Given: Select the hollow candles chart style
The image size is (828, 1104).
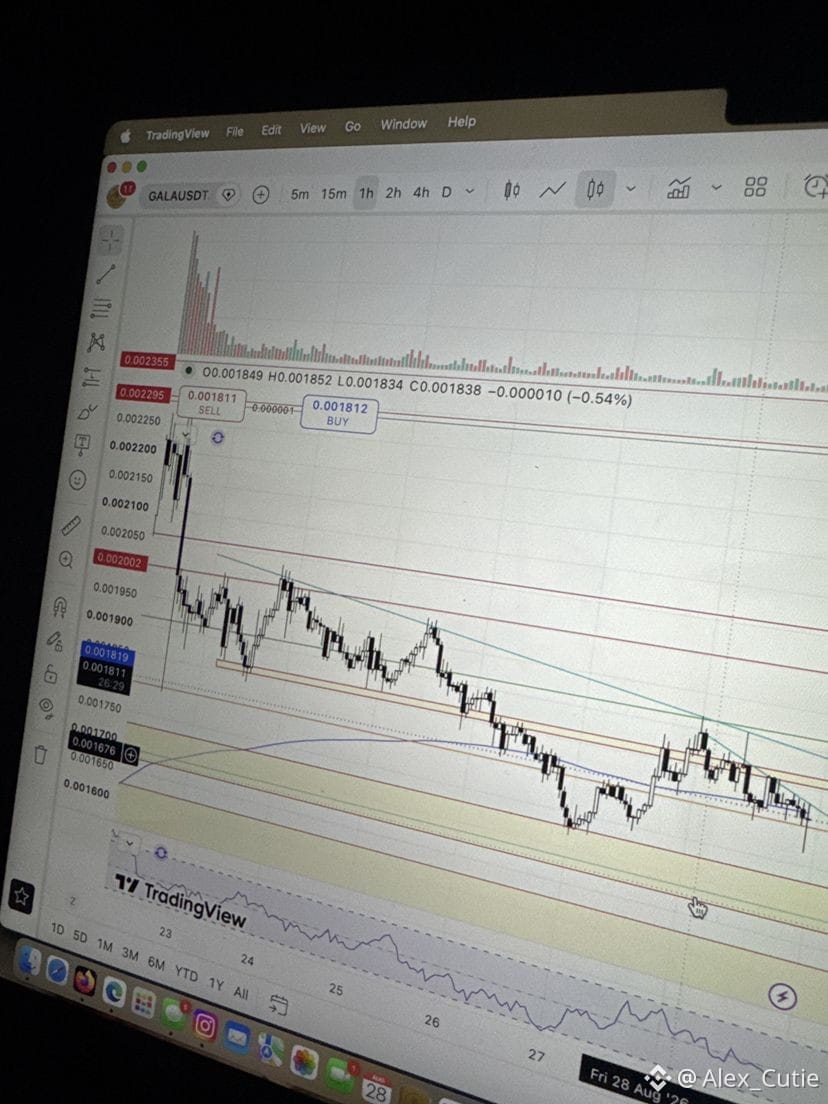Looking at the screenshot, I should coord(596,189).
